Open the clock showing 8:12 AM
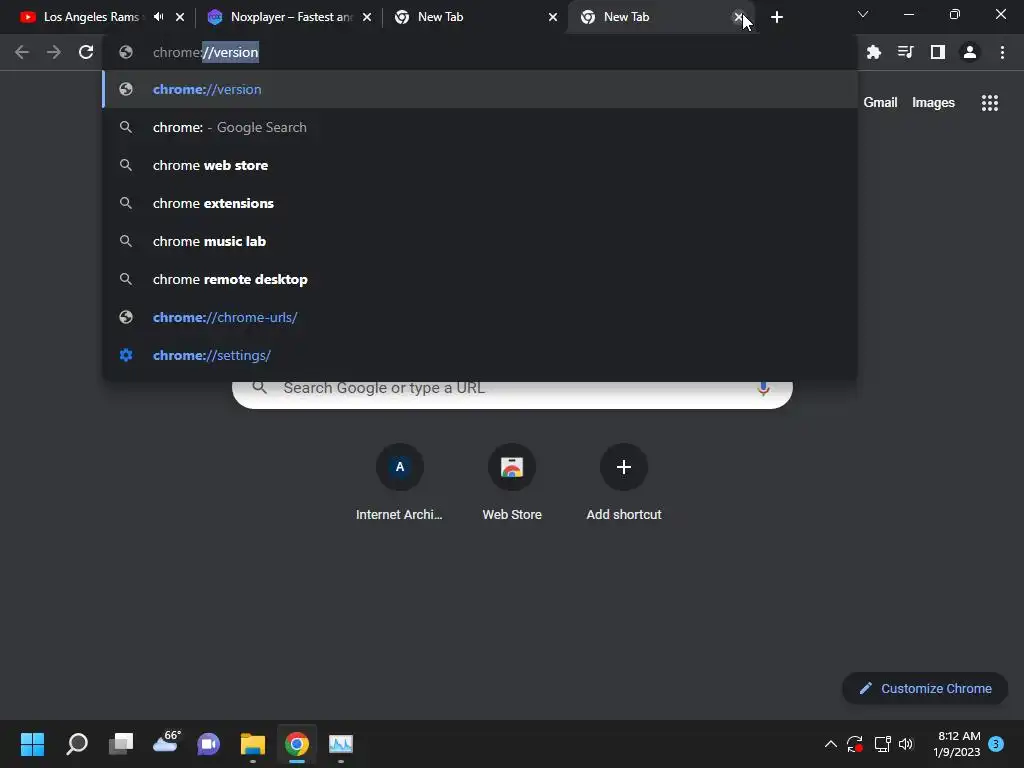Viewport: 1024px width, 768px height. click(x=957, y=744)
